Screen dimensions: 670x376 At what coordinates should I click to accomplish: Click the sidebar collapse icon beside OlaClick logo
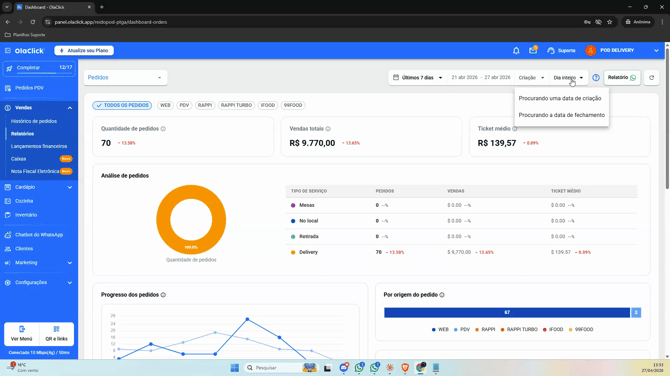pyautogui.click(x=8, y=50)
